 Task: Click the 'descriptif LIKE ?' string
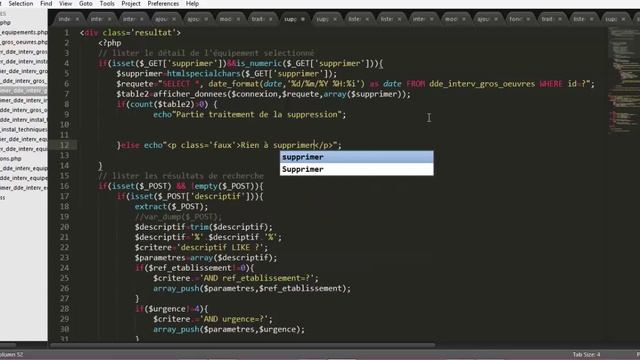(222, 247)
